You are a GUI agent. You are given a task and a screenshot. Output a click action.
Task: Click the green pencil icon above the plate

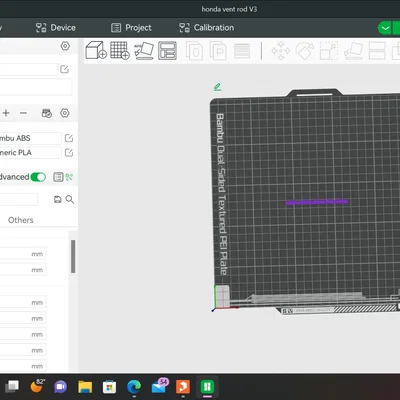[217, 87]
